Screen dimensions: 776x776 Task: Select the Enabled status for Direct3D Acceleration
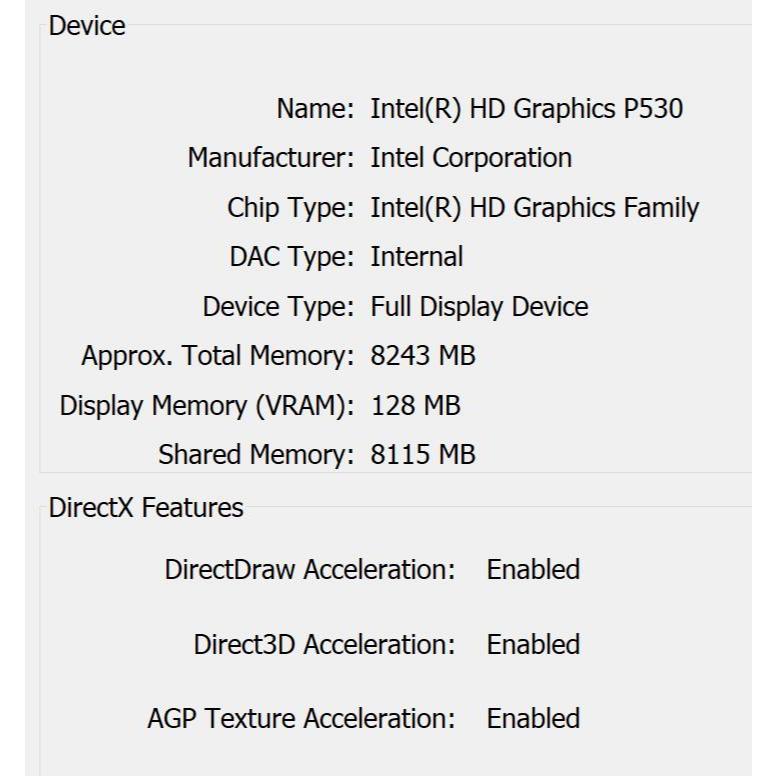(533, 645)
